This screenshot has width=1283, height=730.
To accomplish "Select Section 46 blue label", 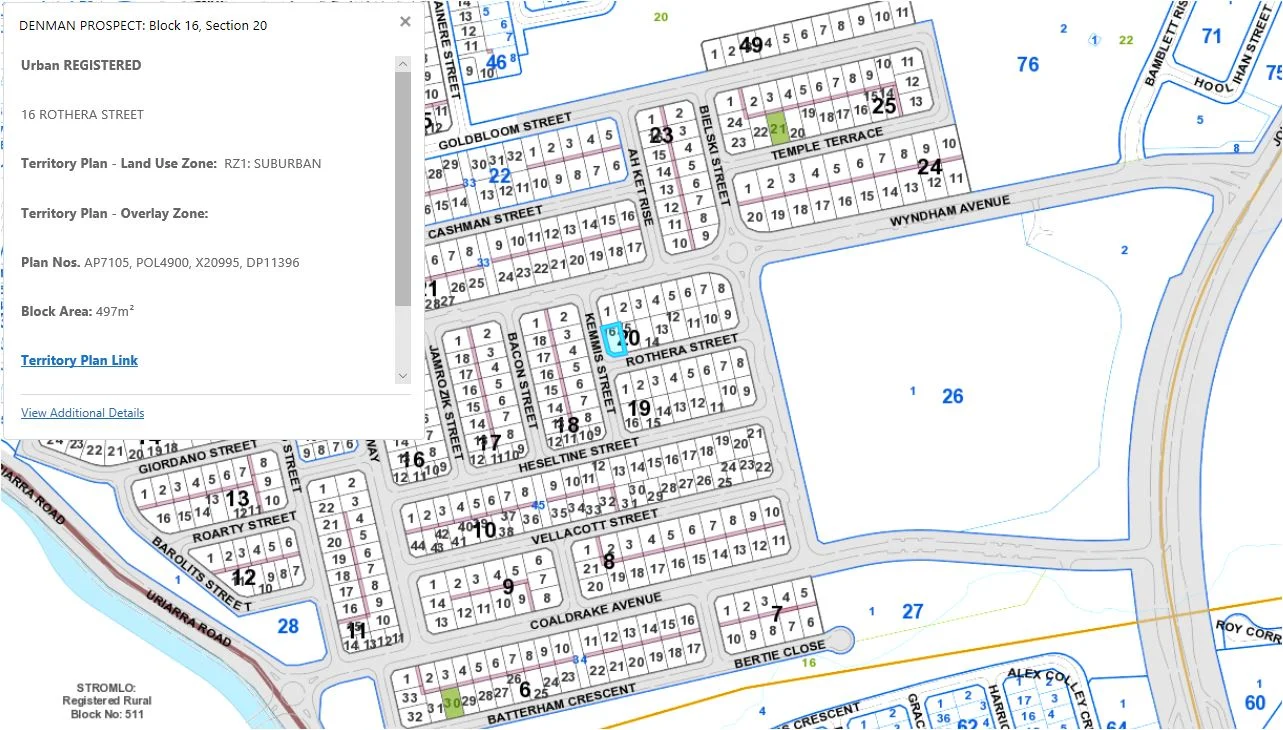I will click(x=496, y=63).
